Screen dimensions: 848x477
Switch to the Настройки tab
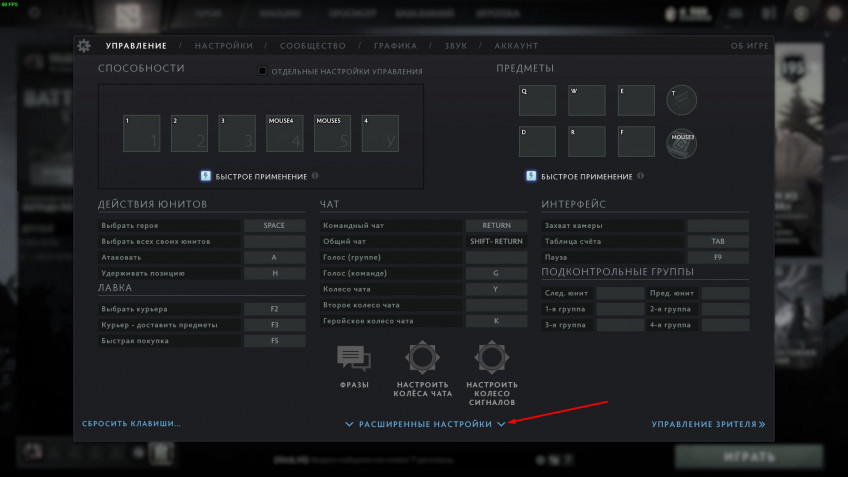pyautogui.click(x=224, y=46)
